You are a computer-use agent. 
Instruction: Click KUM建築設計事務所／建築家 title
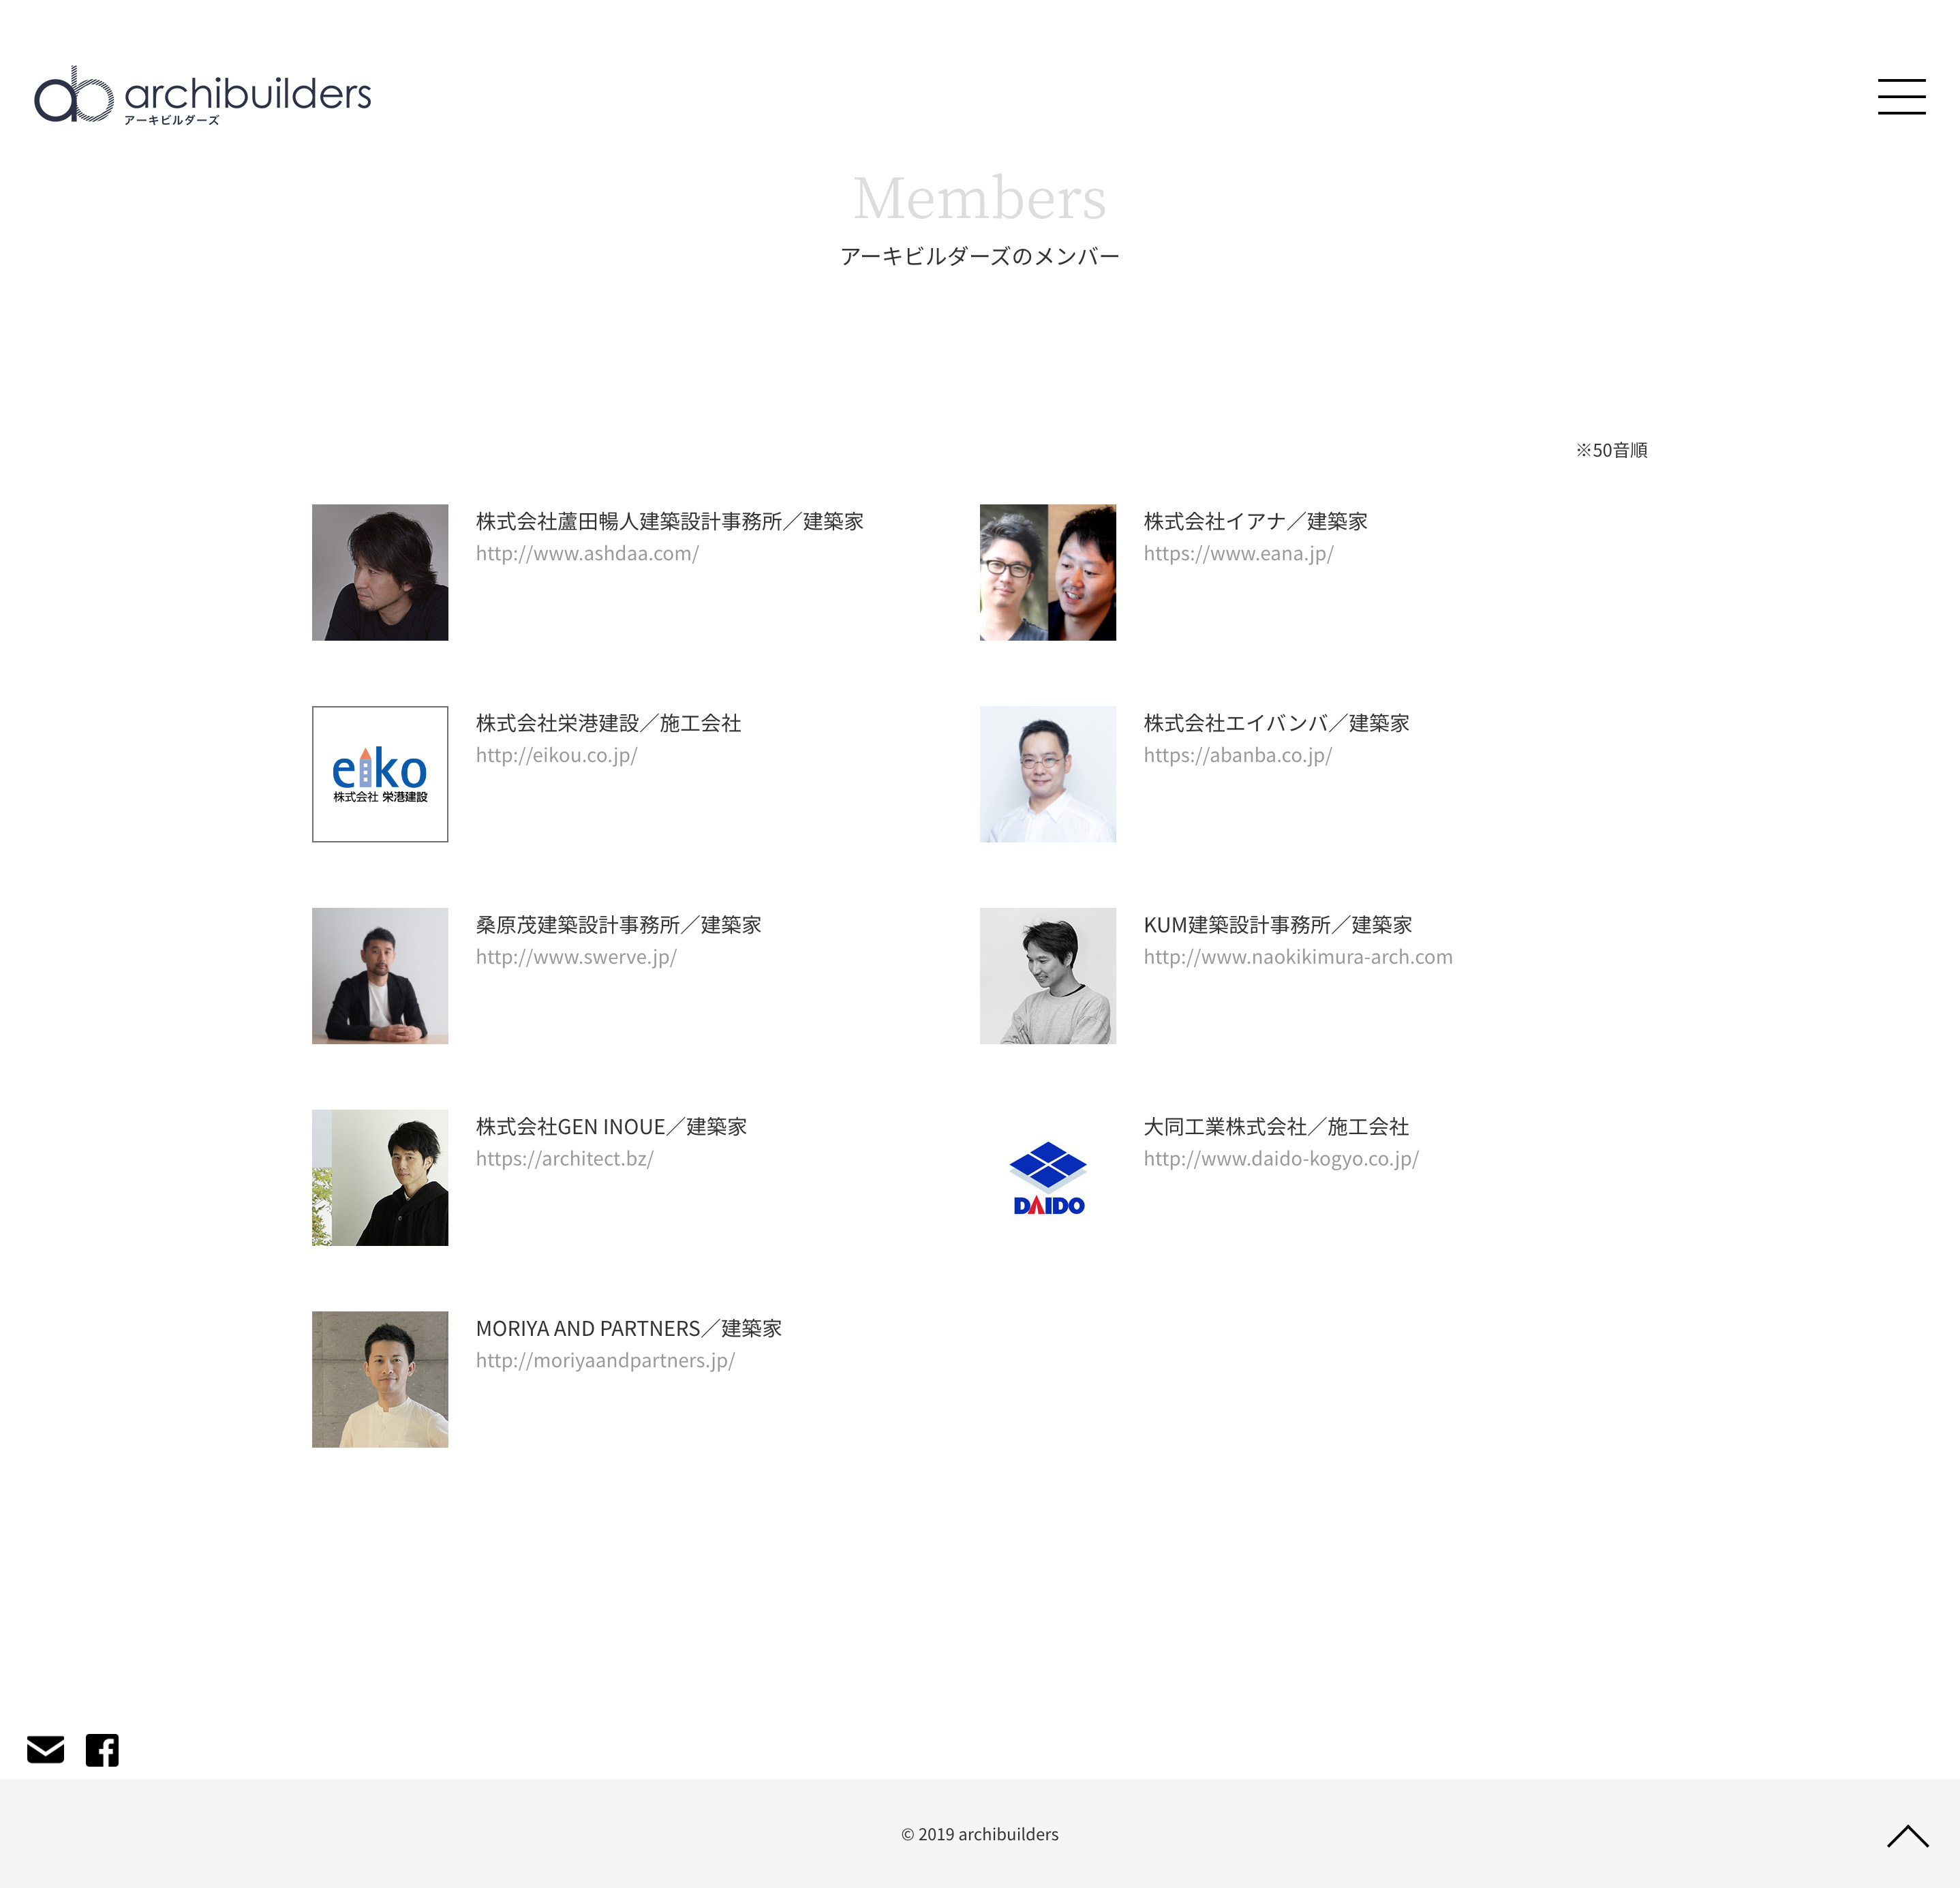coord(1278,925)
